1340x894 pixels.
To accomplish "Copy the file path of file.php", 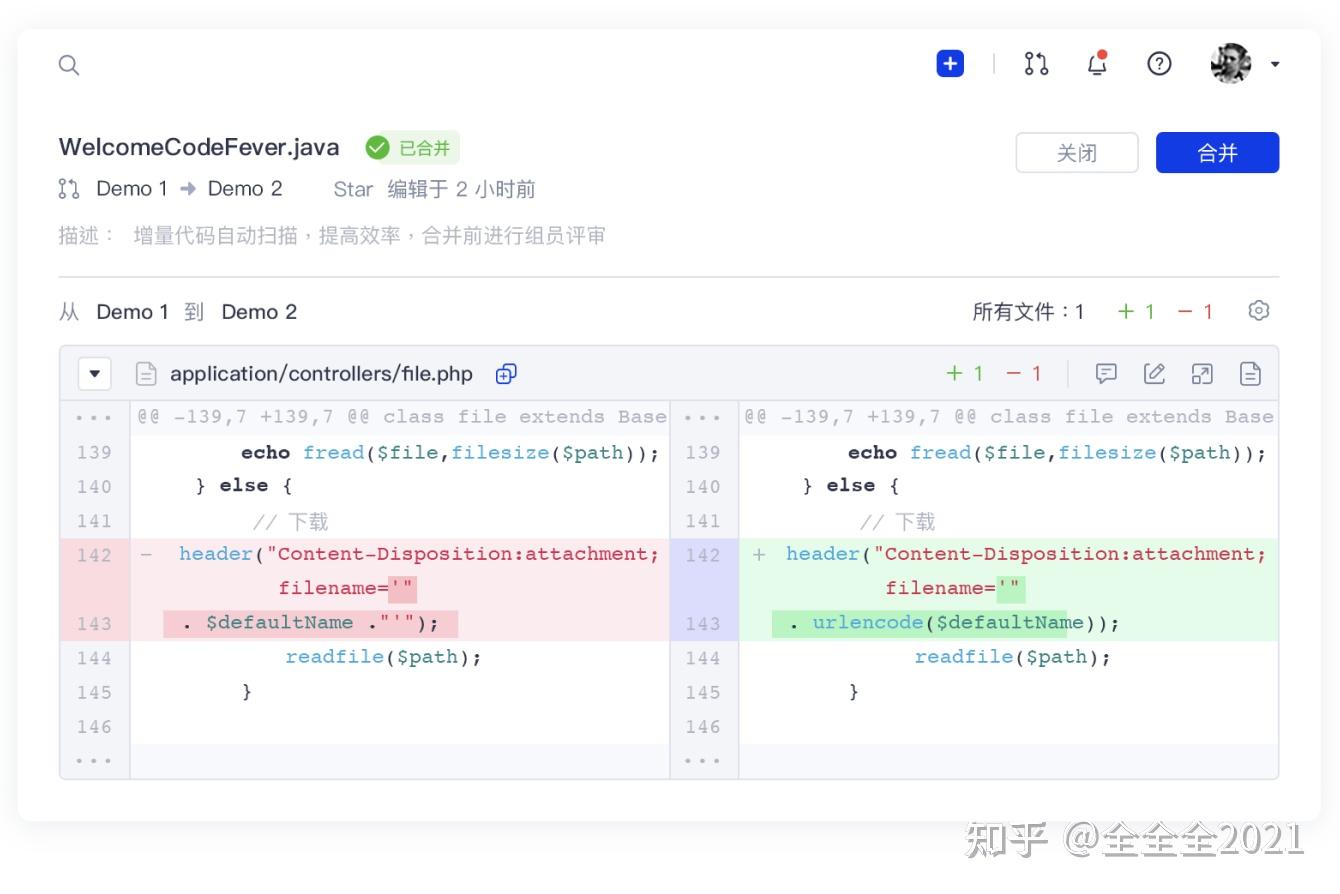I will [x=506, y=373].
